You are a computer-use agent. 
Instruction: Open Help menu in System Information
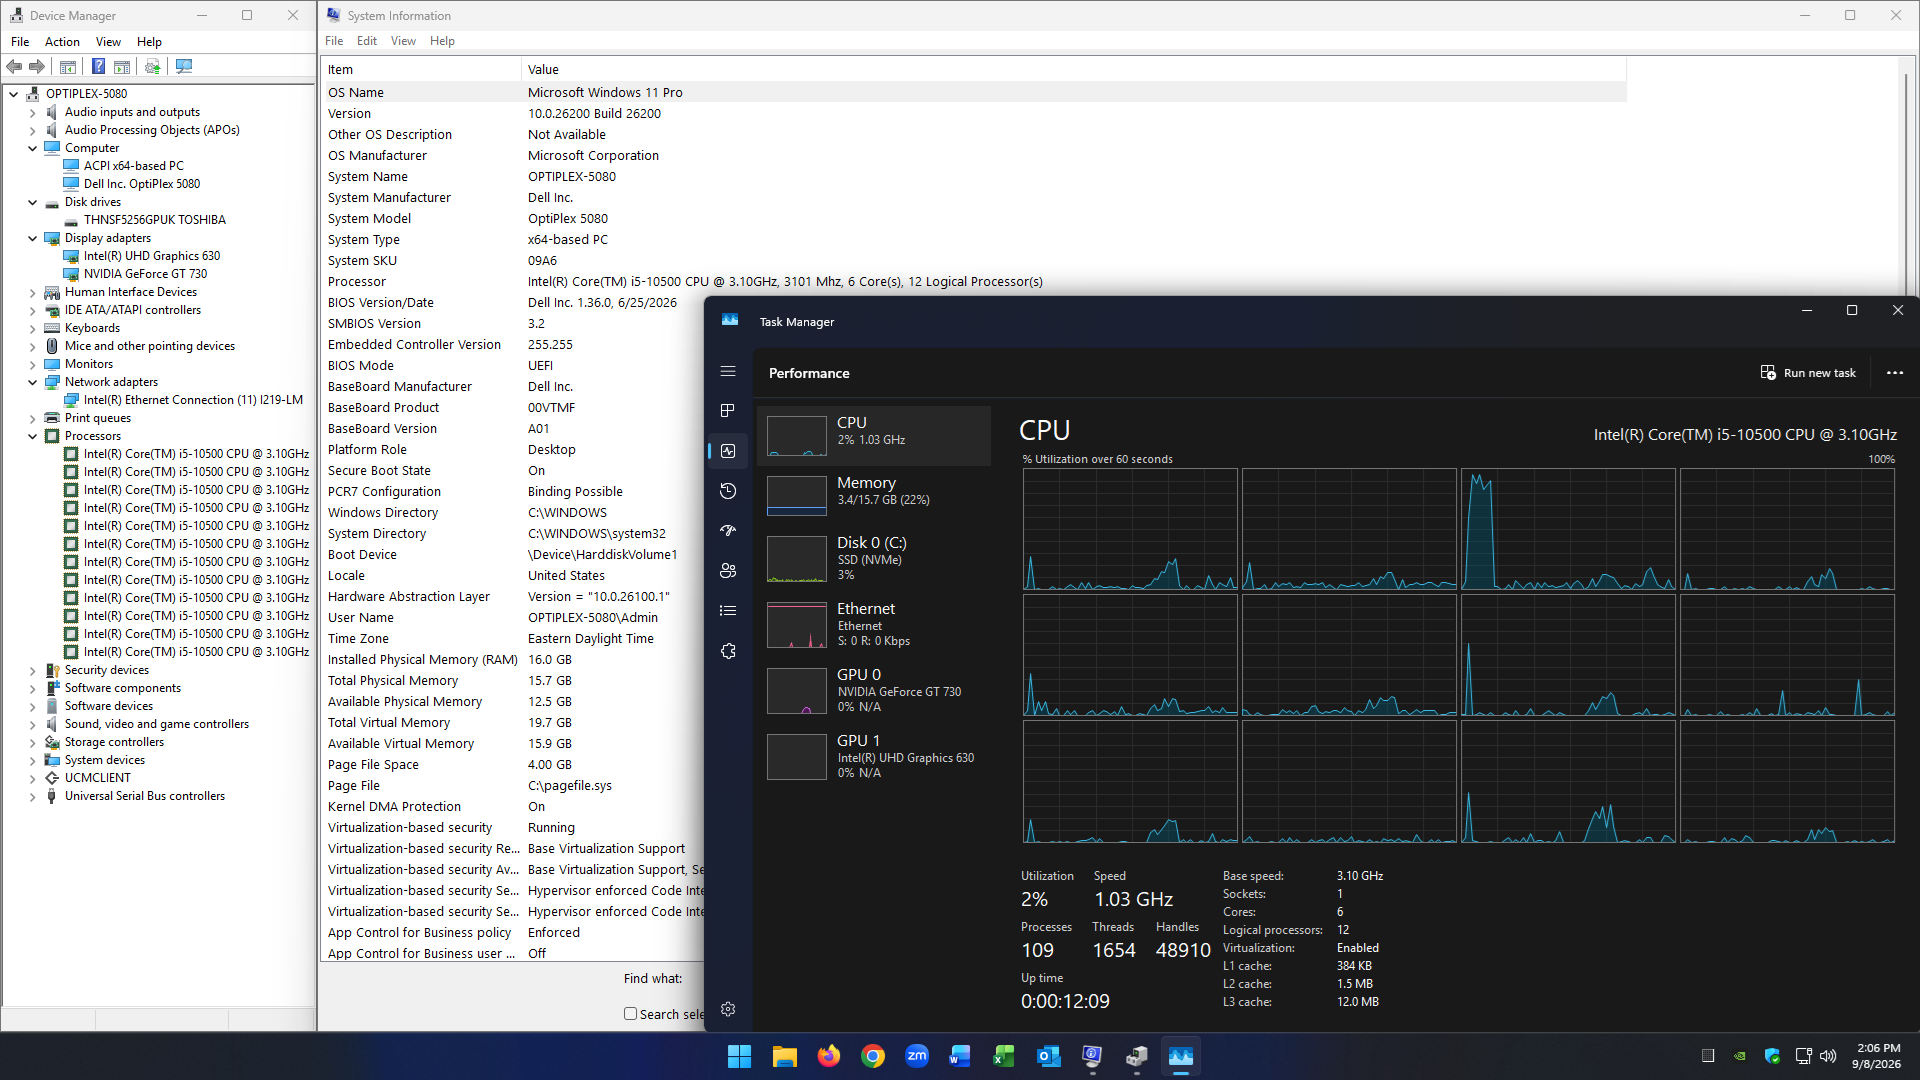(442, 41)
